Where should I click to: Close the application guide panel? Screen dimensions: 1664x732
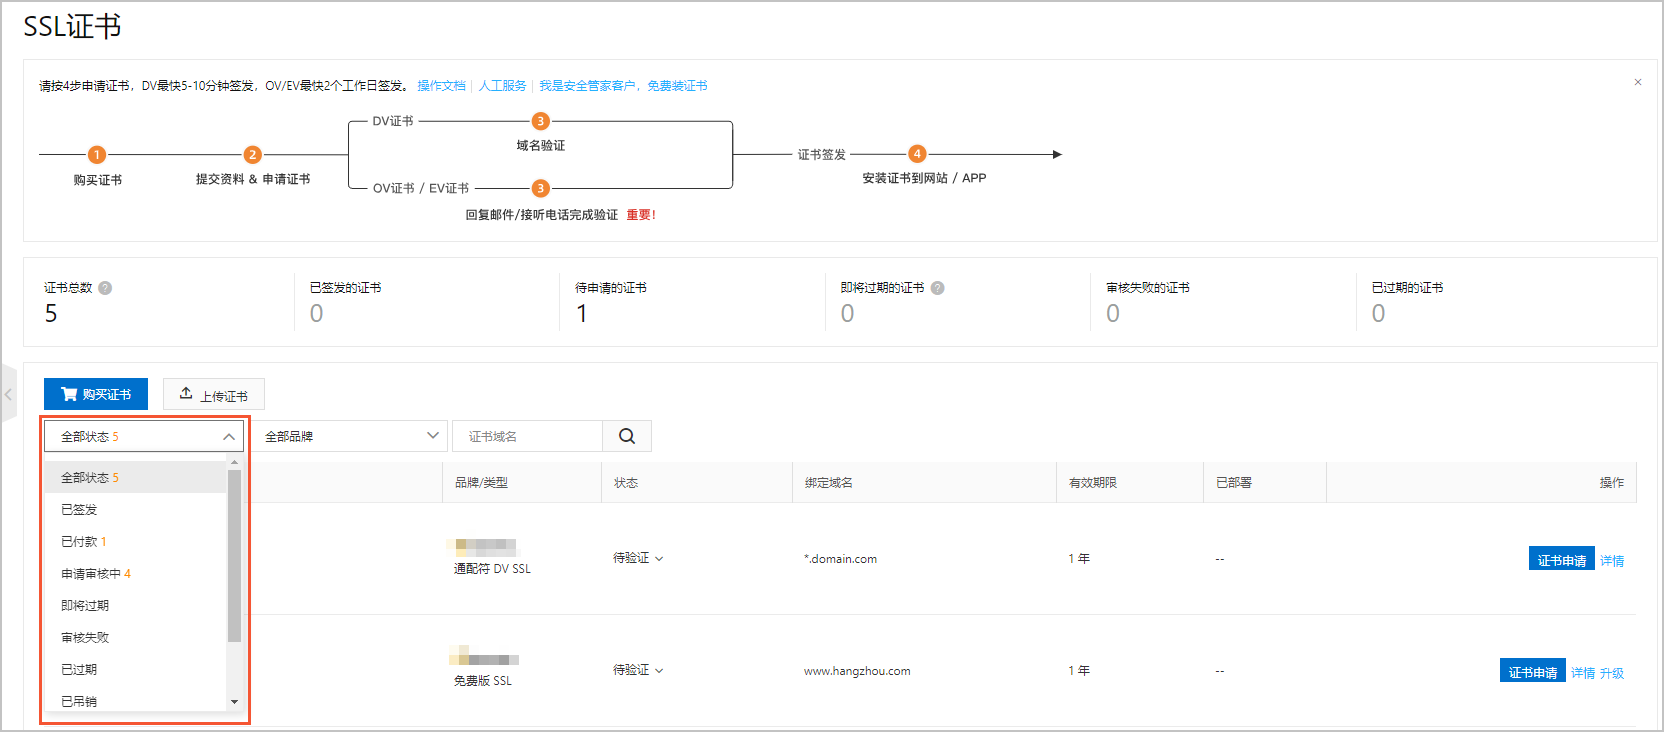(x=1638, y=82)
